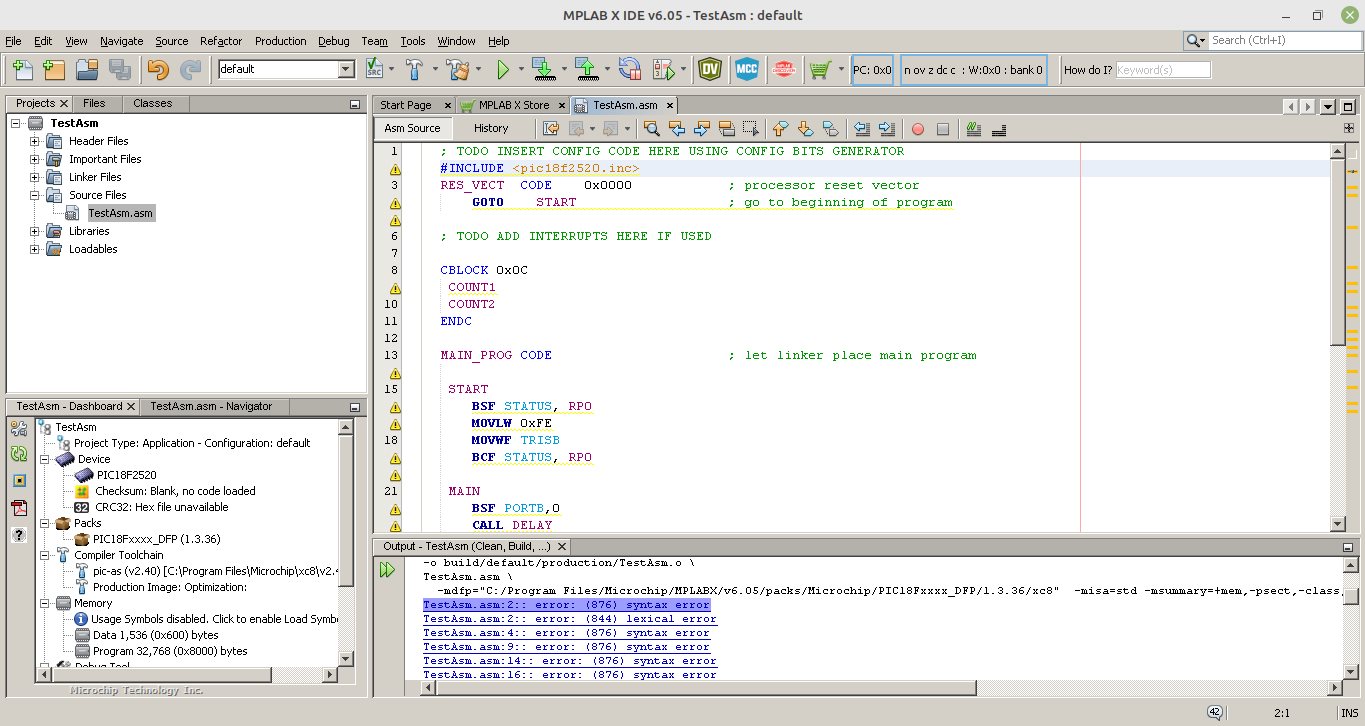This screenshot has height=726, width=1365.
Task: Collapse the Compiler Toolchain node in Dashboard
Action: coord(43,555)
